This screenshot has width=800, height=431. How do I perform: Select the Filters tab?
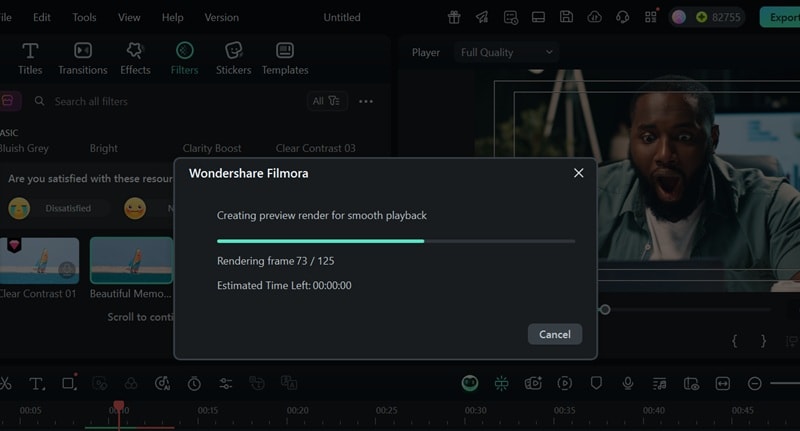tap(184, 59)
